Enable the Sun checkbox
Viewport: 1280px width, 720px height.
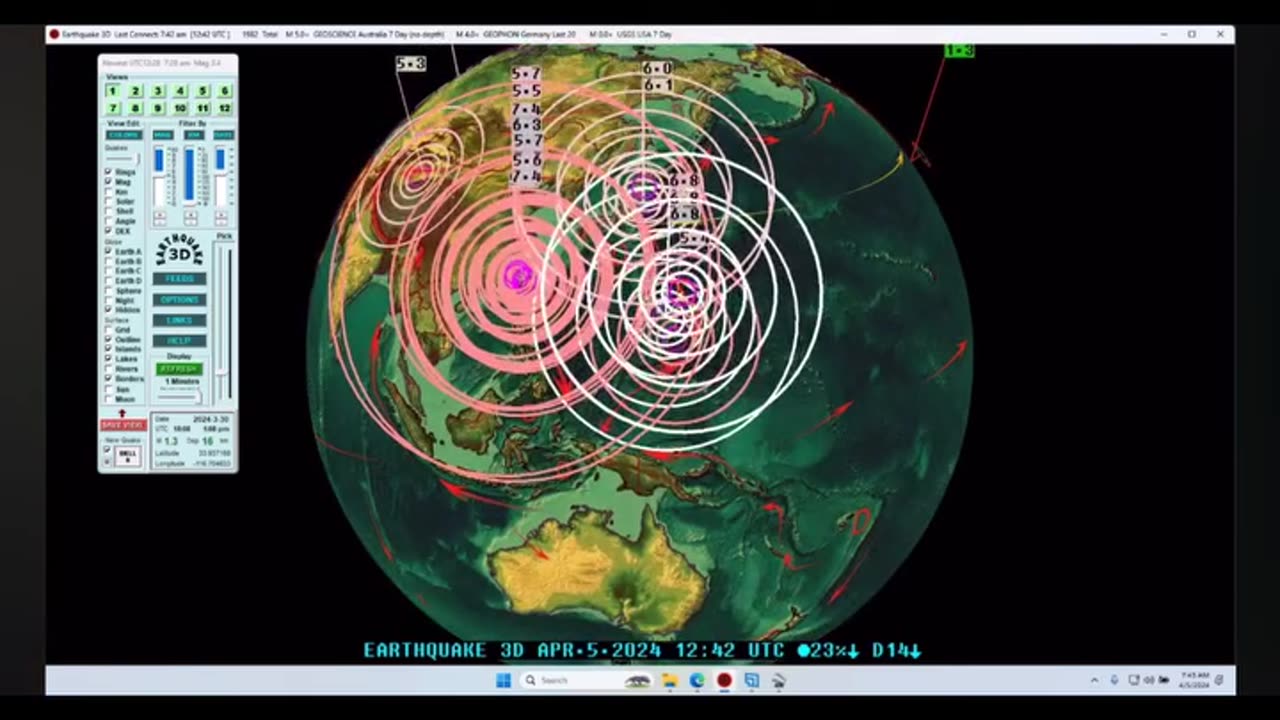[109, 389]
